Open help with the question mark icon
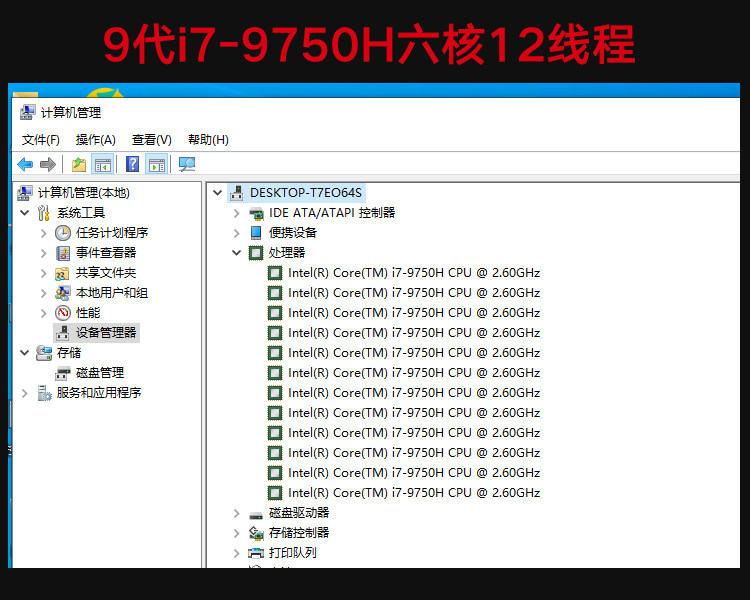 (132, 164)
